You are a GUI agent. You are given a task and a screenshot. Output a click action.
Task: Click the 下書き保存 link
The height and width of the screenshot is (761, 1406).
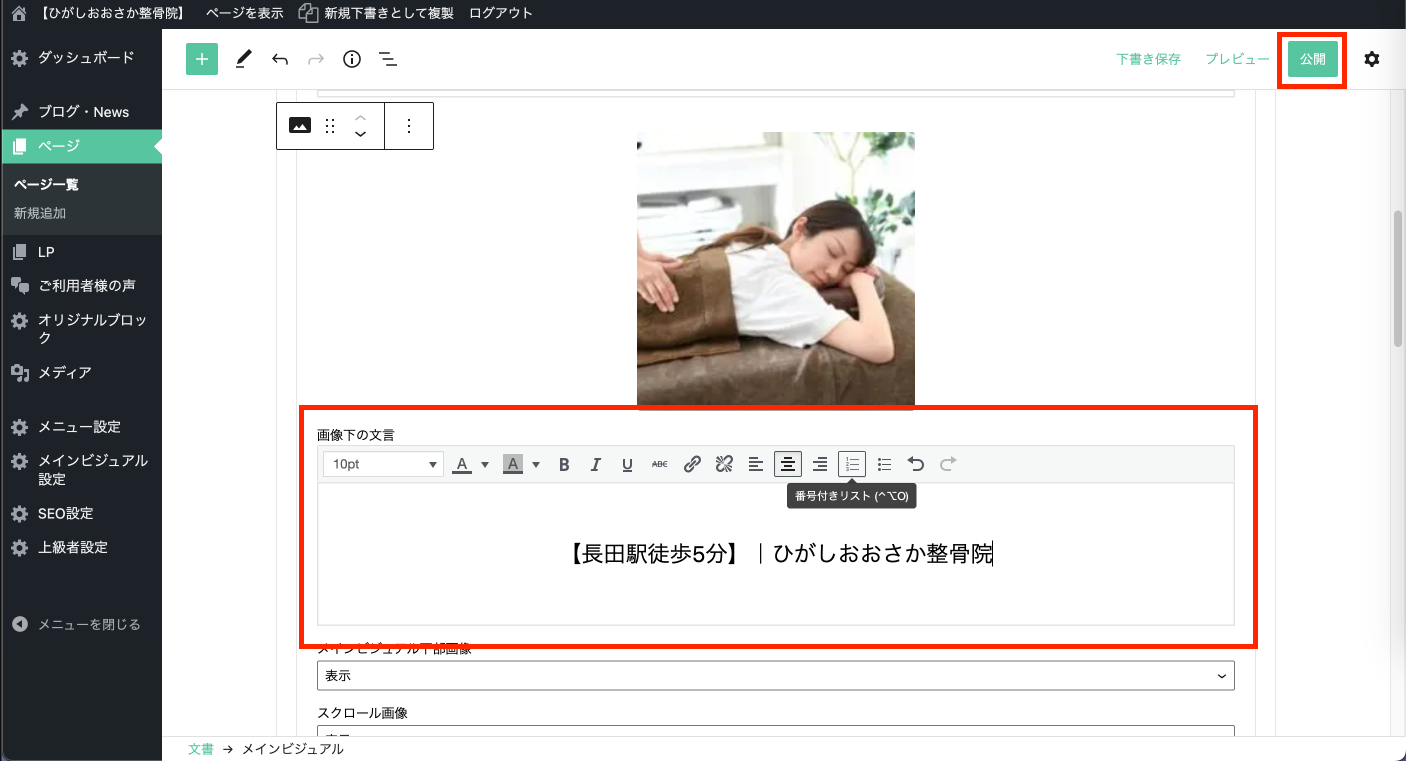[x=1148, y=59]
